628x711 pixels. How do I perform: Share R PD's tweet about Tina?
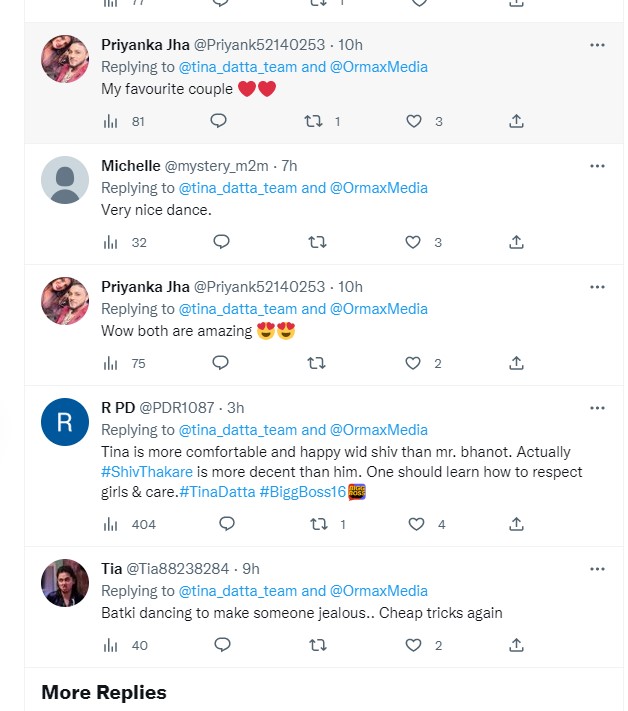pos(517,524)
